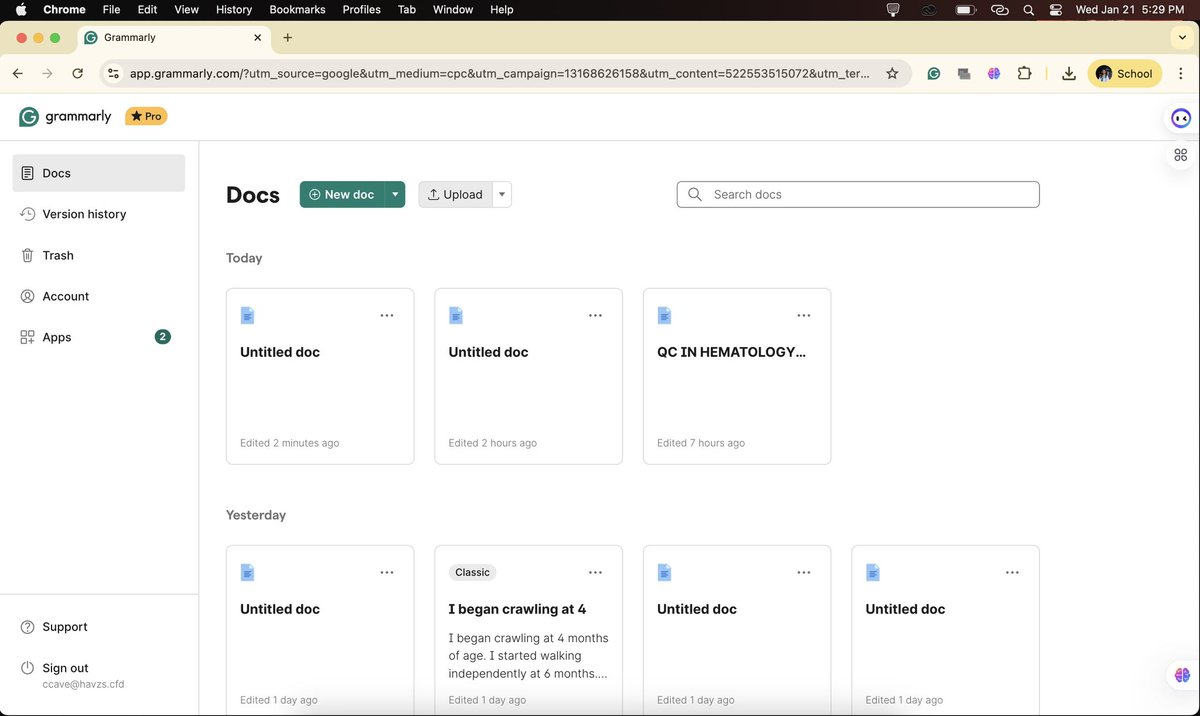Open the Apps sidebar item
Screen dimensions: 1200x716
pyautogui.click(x=98, y=337)
